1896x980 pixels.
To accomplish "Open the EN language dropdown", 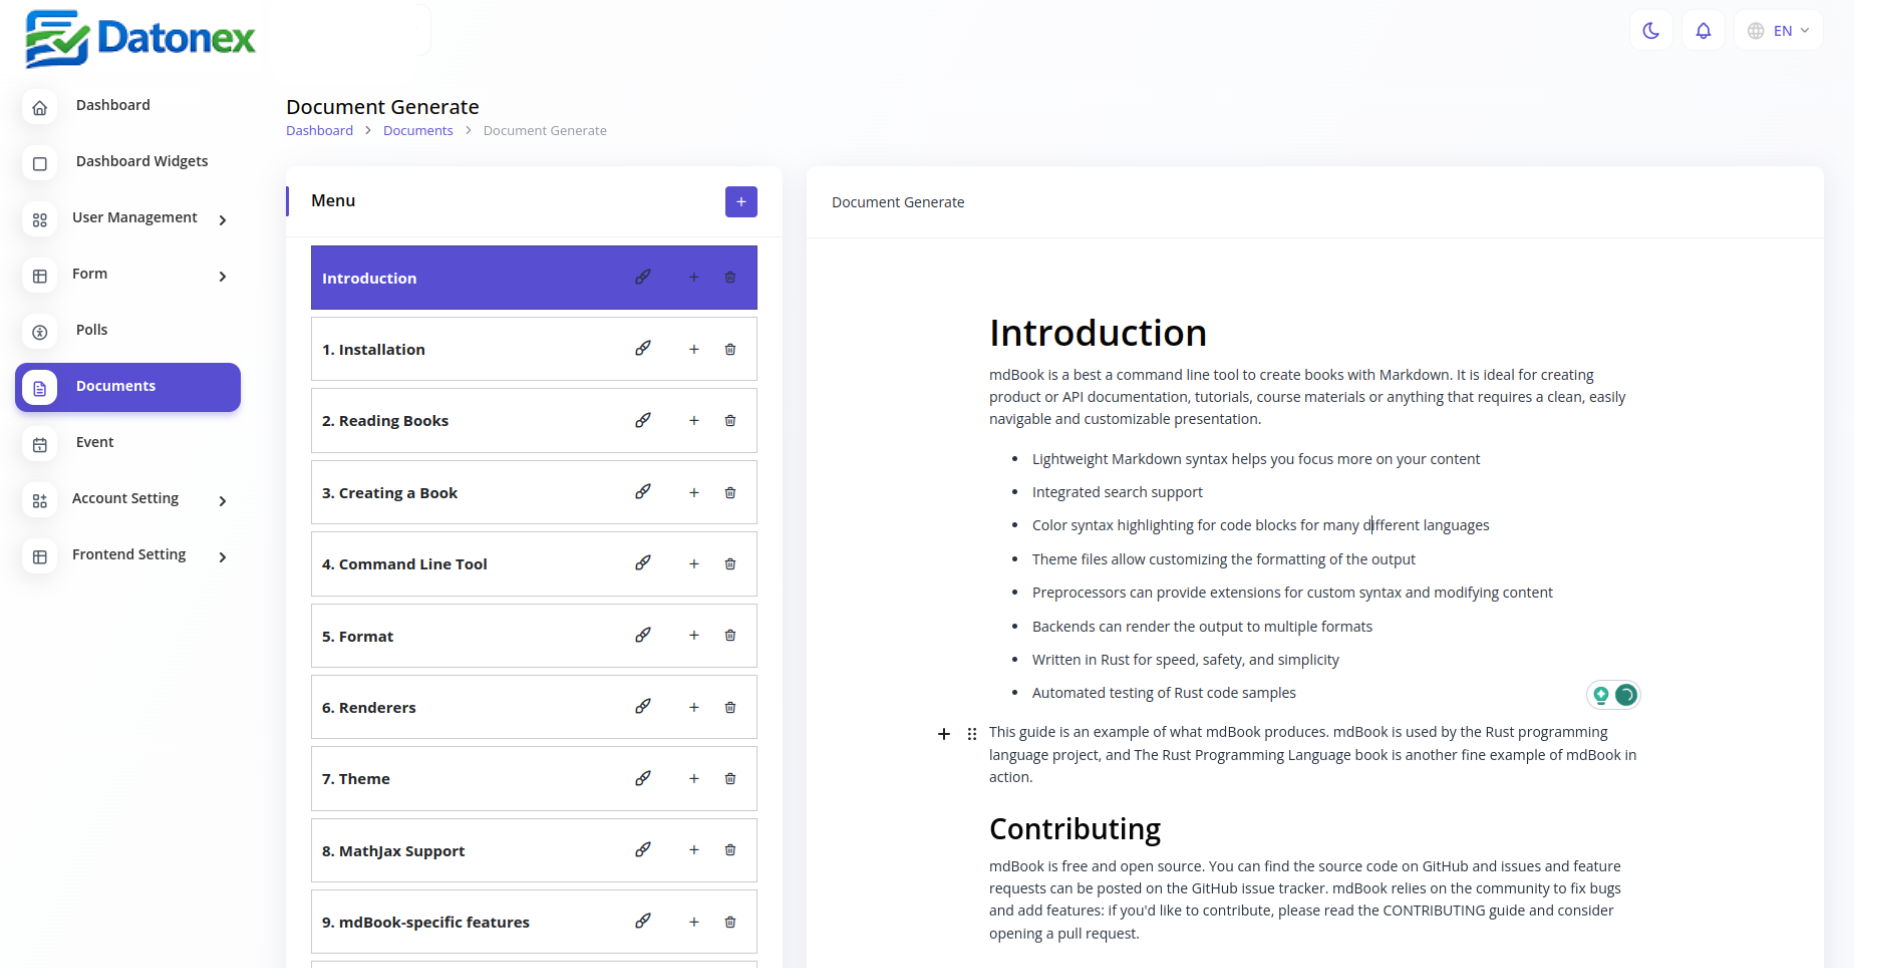I will pyautogui.click(x=1778, y=31).
